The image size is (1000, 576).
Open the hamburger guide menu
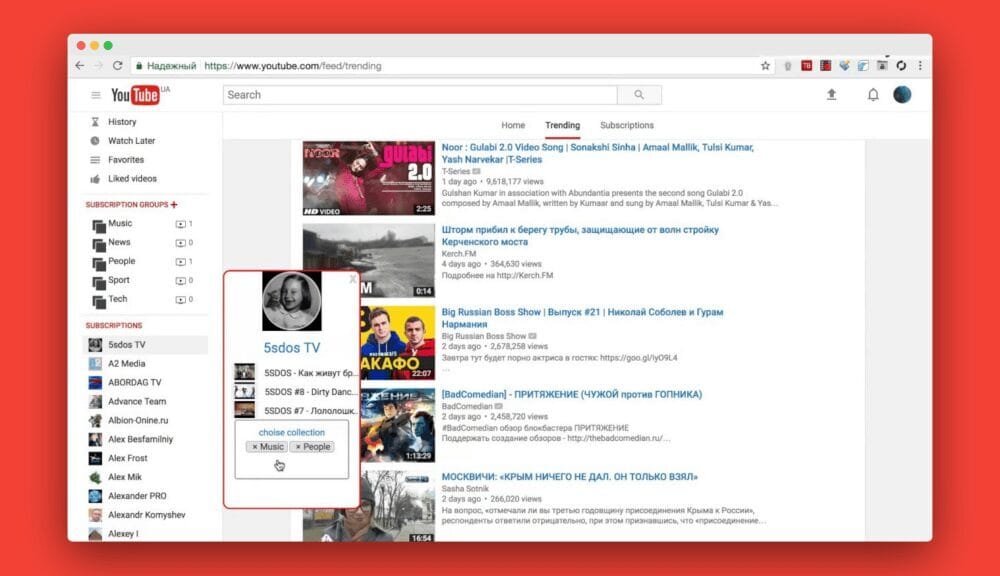96,95
